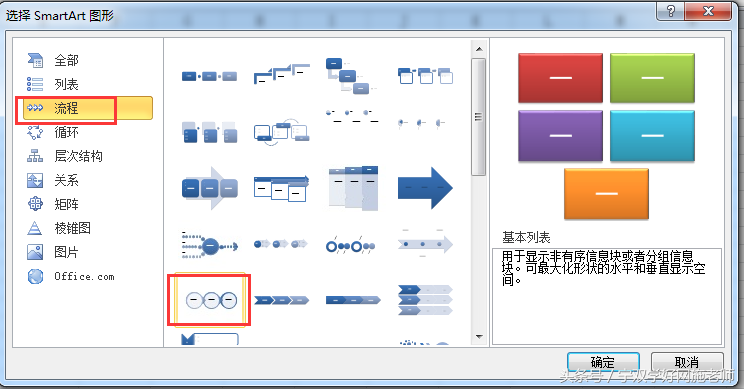Open help with the question mark button
The height and width of the screenshot is (389, 744).
[670, 11]
